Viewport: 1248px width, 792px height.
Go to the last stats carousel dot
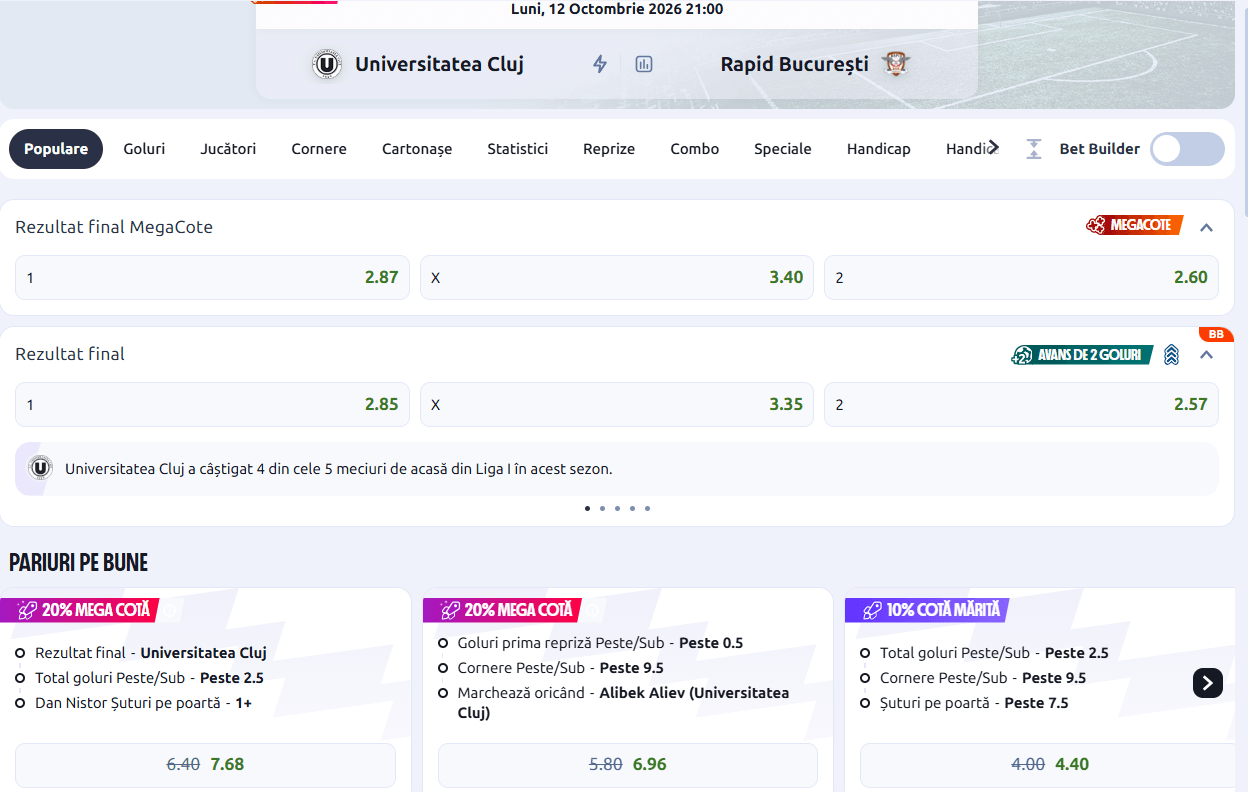coord(647,508)
